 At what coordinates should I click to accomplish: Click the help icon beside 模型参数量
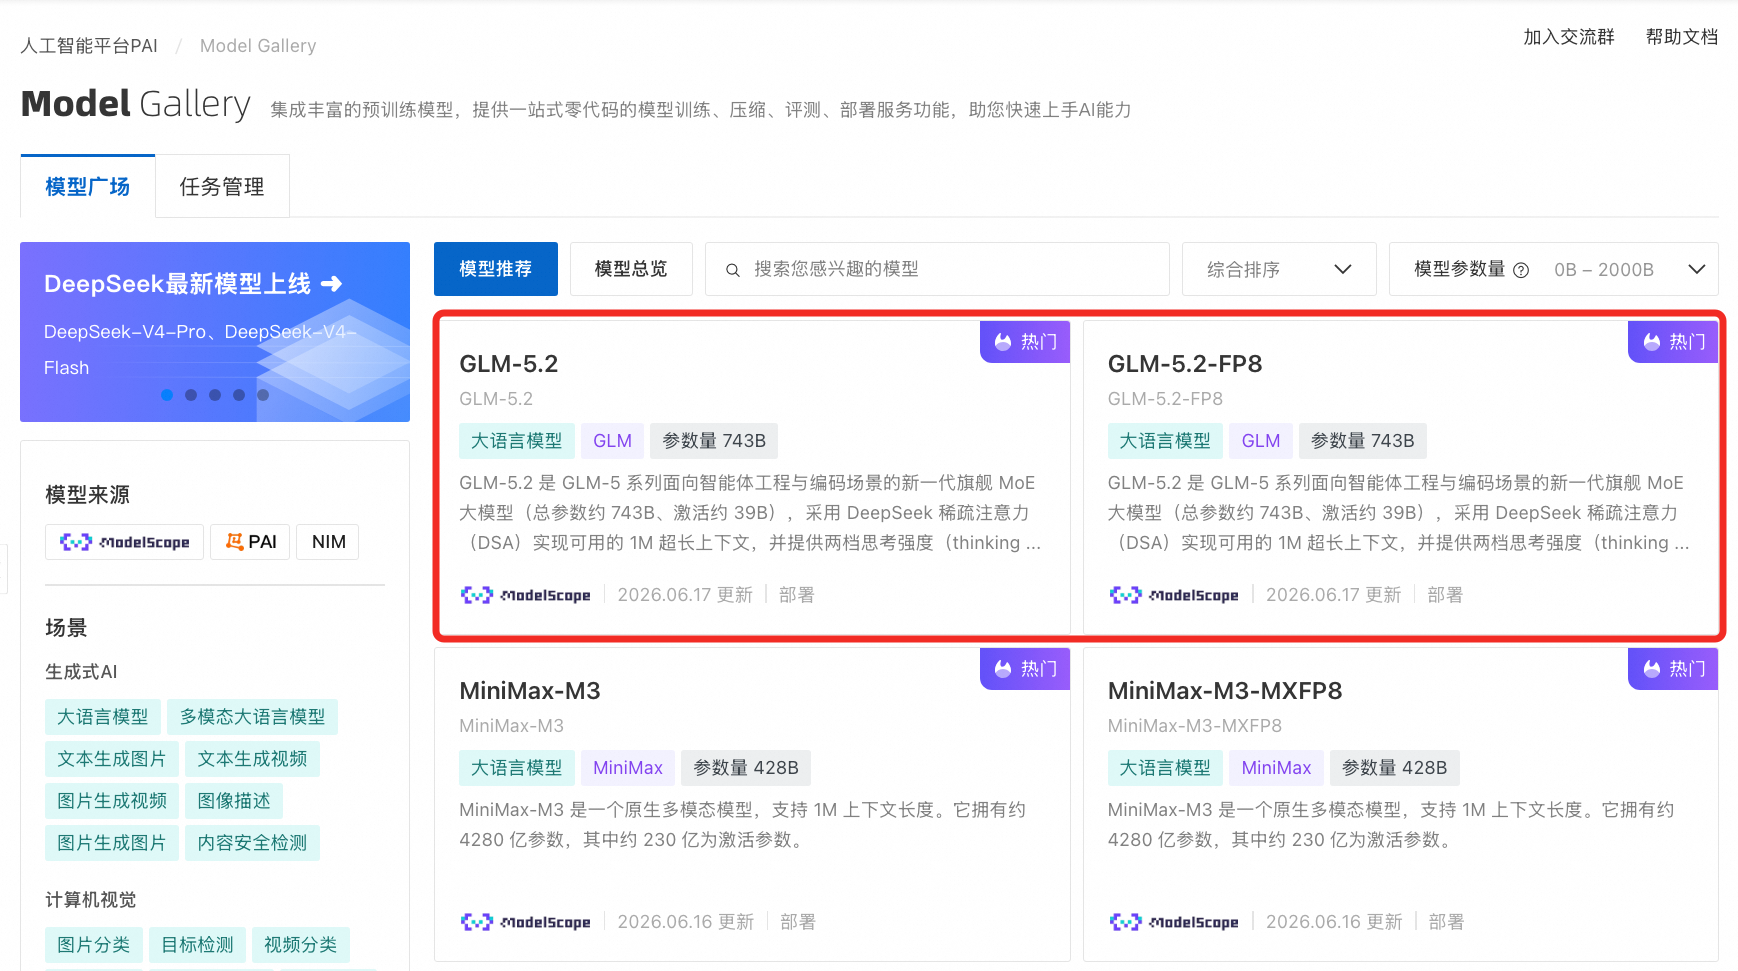(1521, 270)
